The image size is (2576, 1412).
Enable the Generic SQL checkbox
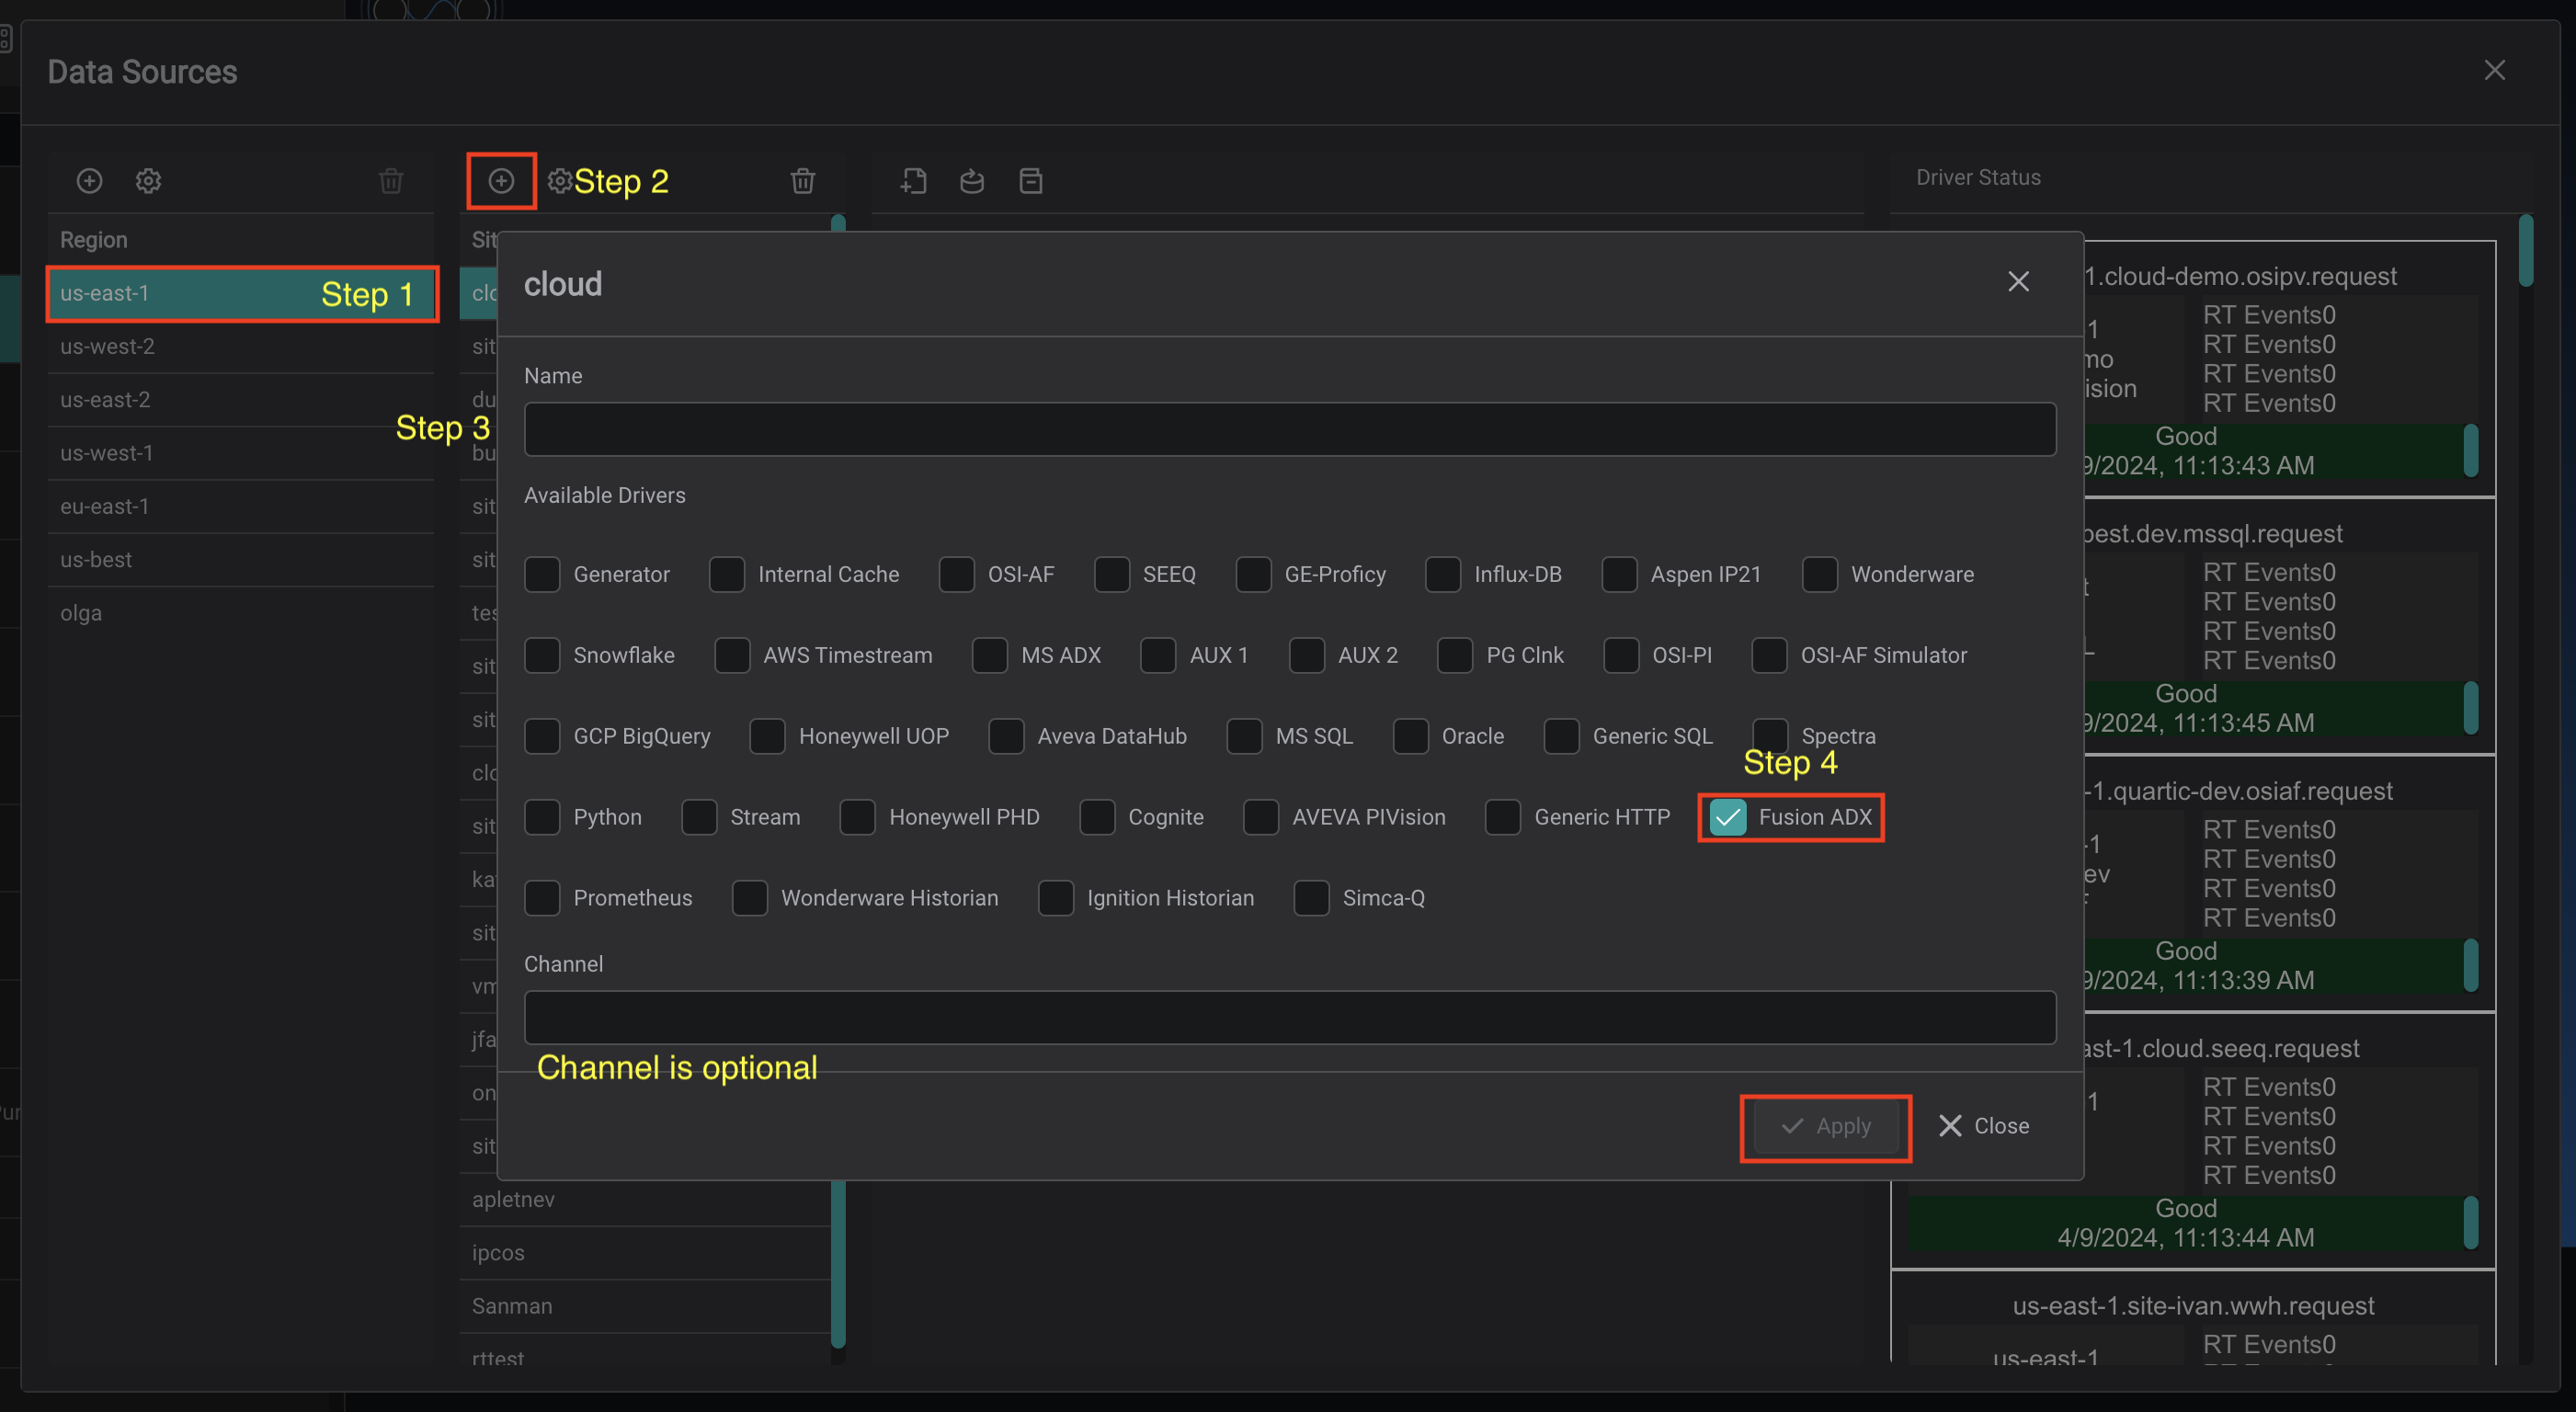click(x=1562, y=737)
